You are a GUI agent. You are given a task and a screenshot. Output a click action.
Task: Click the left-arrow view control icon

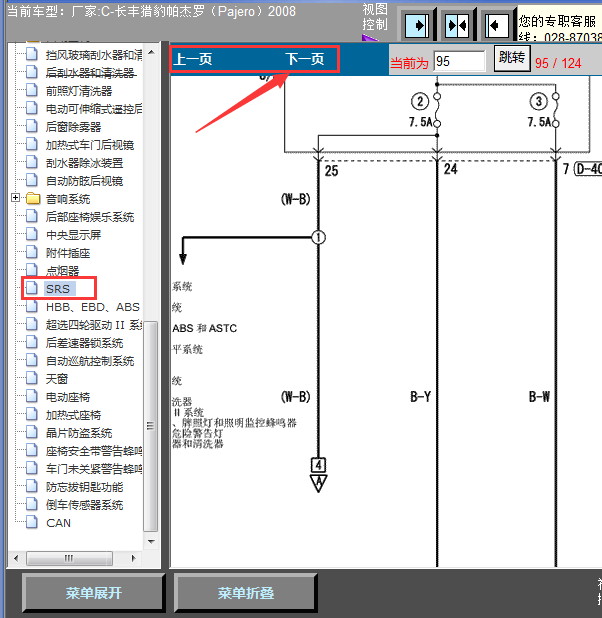tap(496, 26)
